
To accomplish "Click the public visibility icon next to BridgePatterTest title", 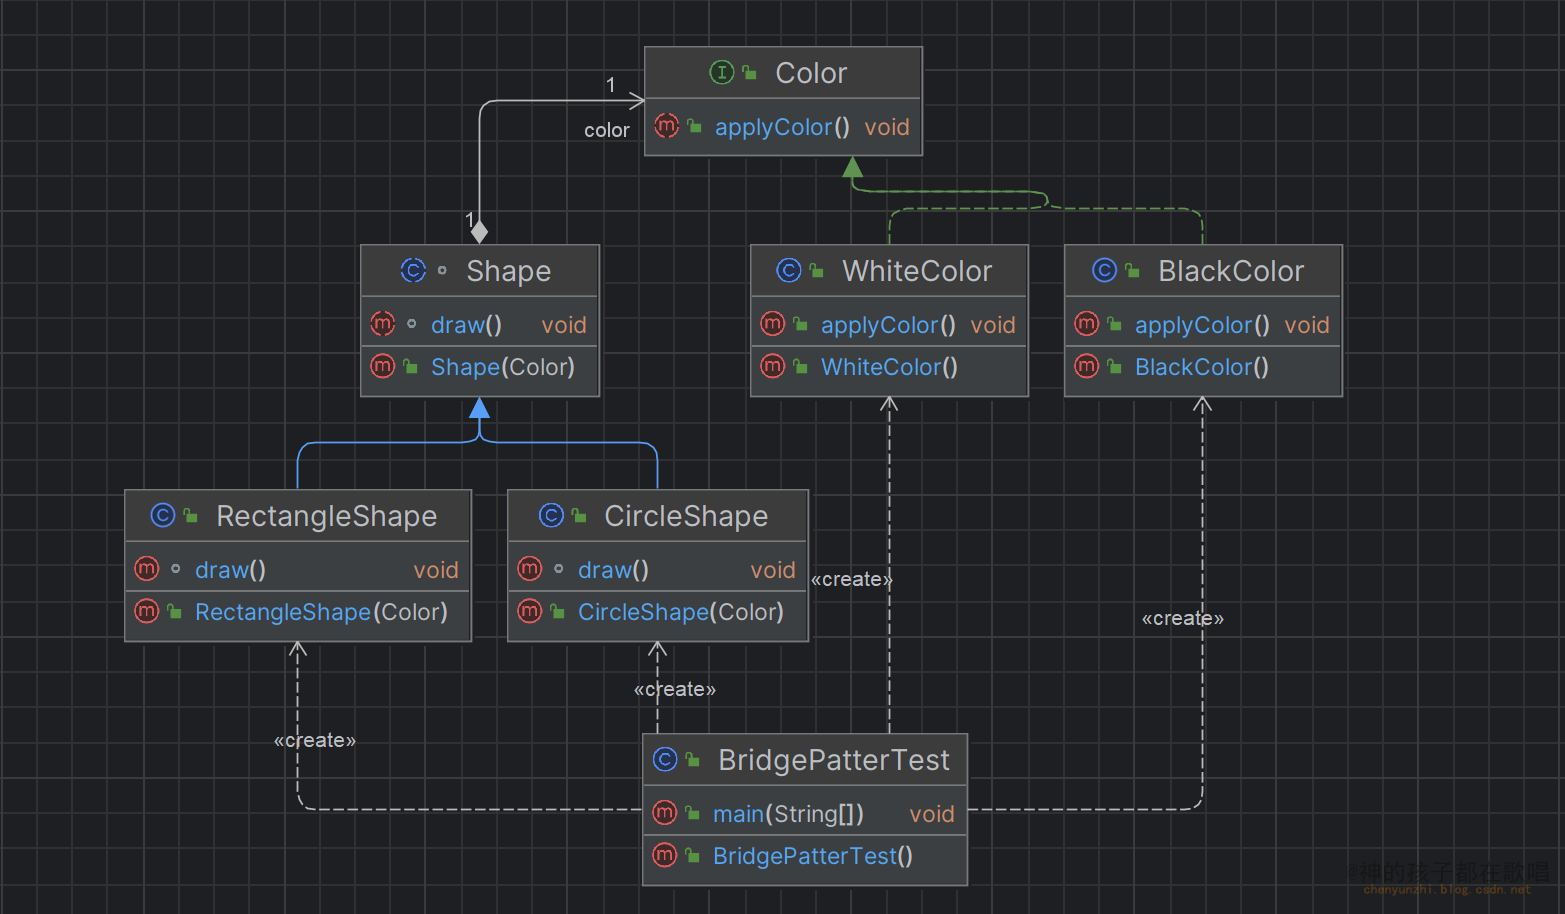I will 693,760.
